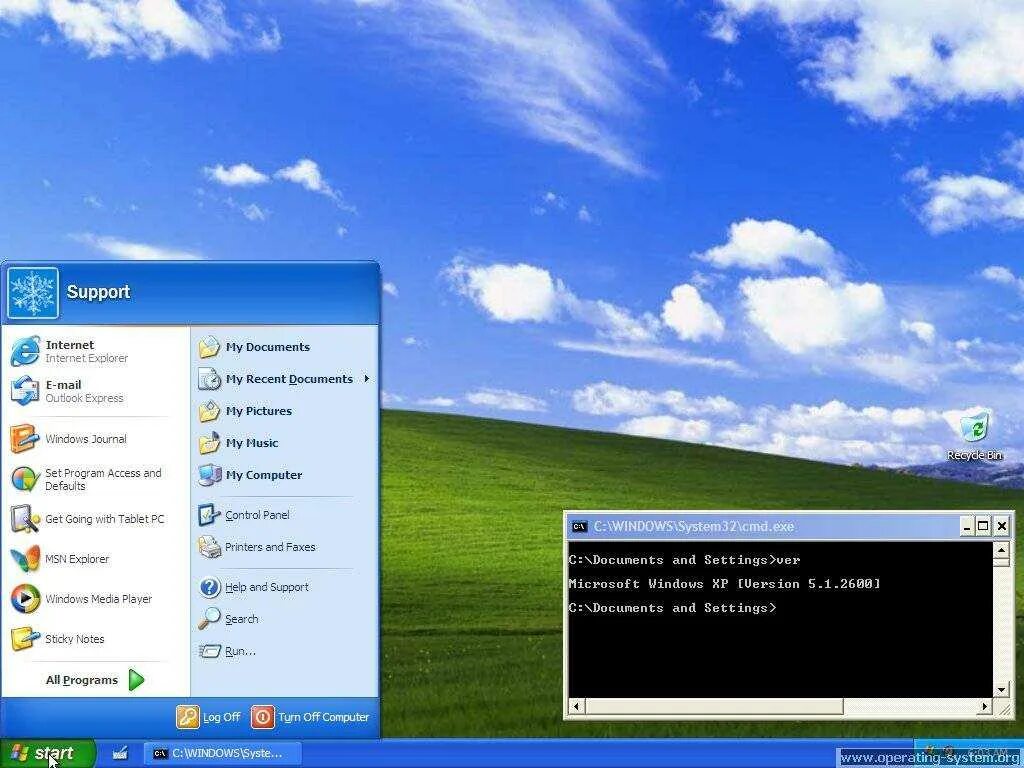Image resolution: width=1024 pixels, height=768 pixels.
Task: Expand All Programs list
Action: tap(95, 680)
